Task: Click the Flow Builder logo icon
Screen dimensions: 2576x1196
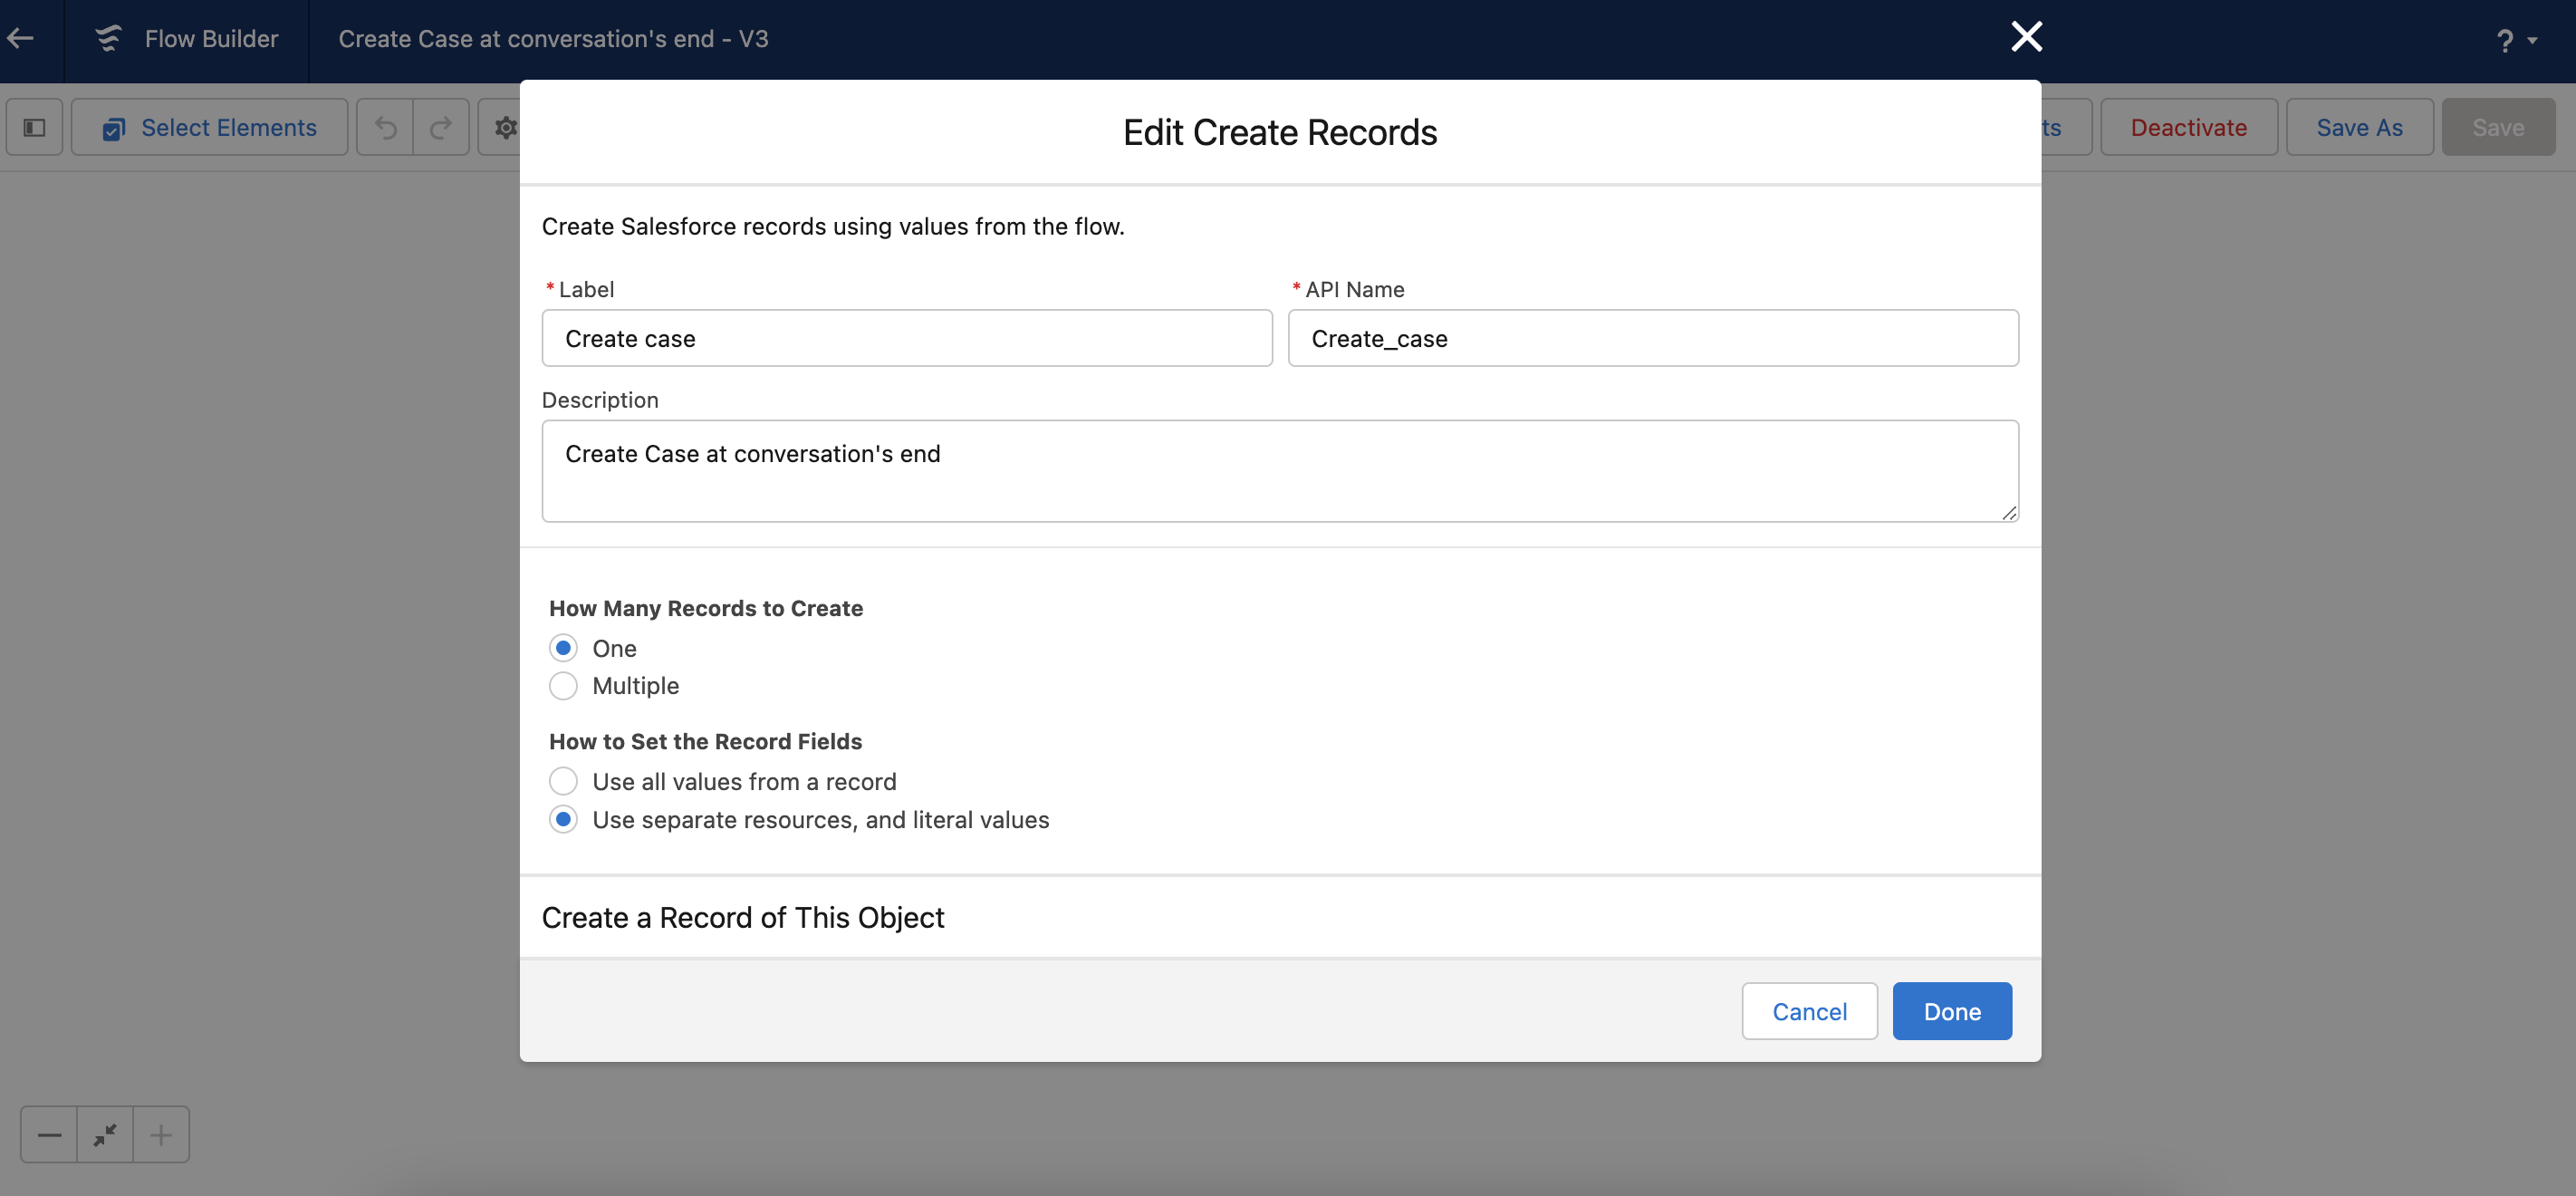Action: pyautogui.click(x=108, y=39)
